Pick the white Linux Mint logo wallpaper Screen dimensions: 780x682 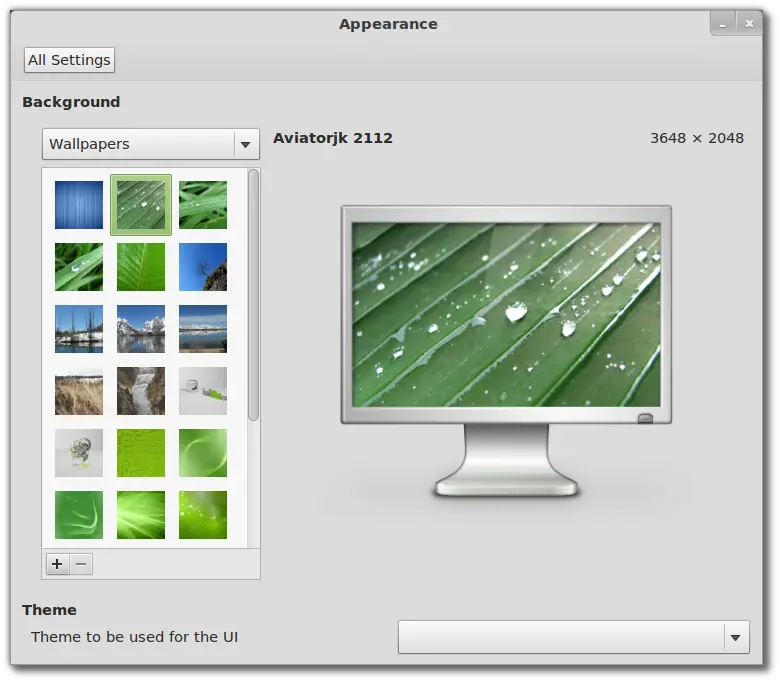[203, 391]
